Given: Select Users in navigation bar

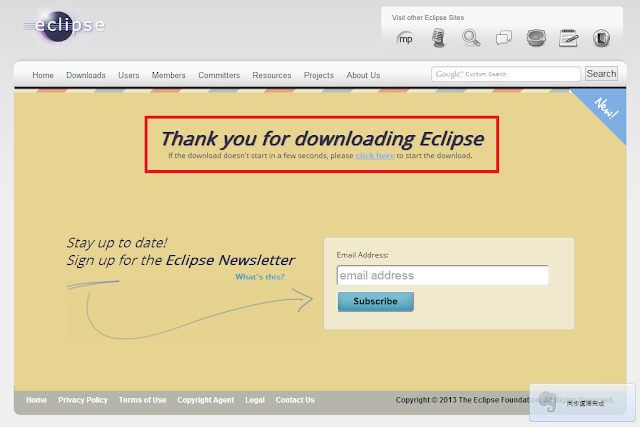Looking at the screenshot, I should tap(129, 75).
